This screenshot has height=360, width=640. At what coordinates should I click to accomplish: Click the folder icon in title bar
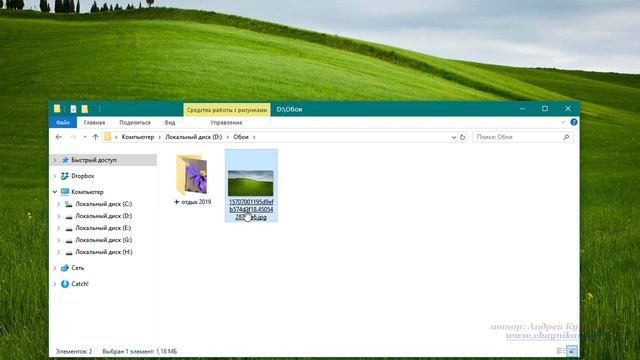57,109
